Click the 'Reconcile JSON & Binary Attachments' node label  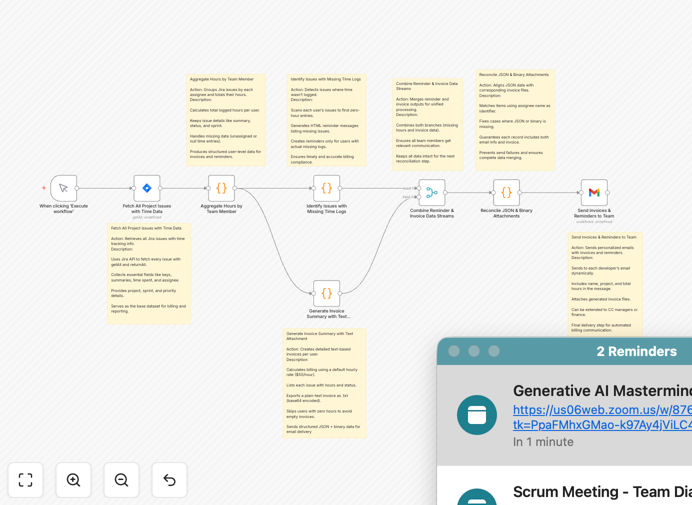(506, 213)
